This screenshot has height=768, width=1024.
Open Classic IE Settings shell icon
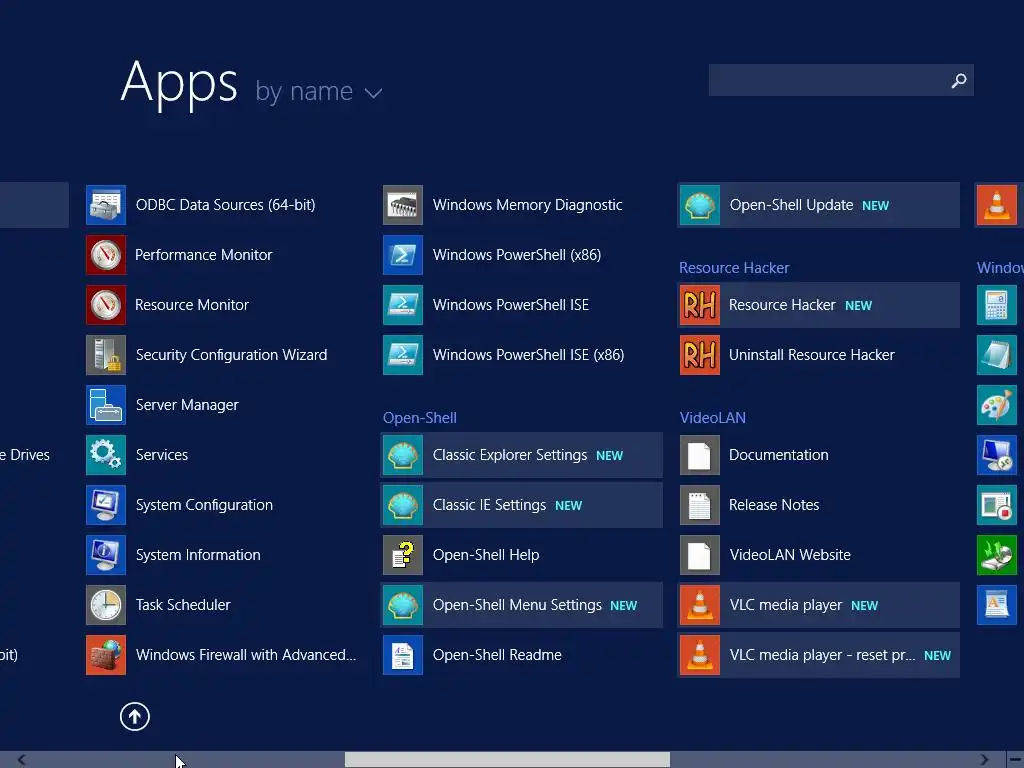tap(403, 505)
